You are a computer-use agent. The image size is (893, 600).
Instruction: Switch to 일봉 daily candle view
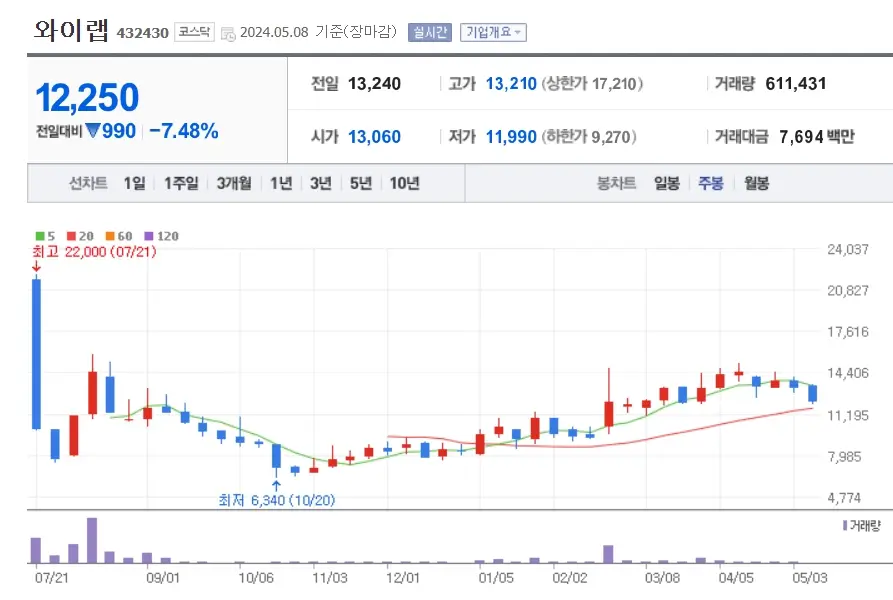click(668, 184)
